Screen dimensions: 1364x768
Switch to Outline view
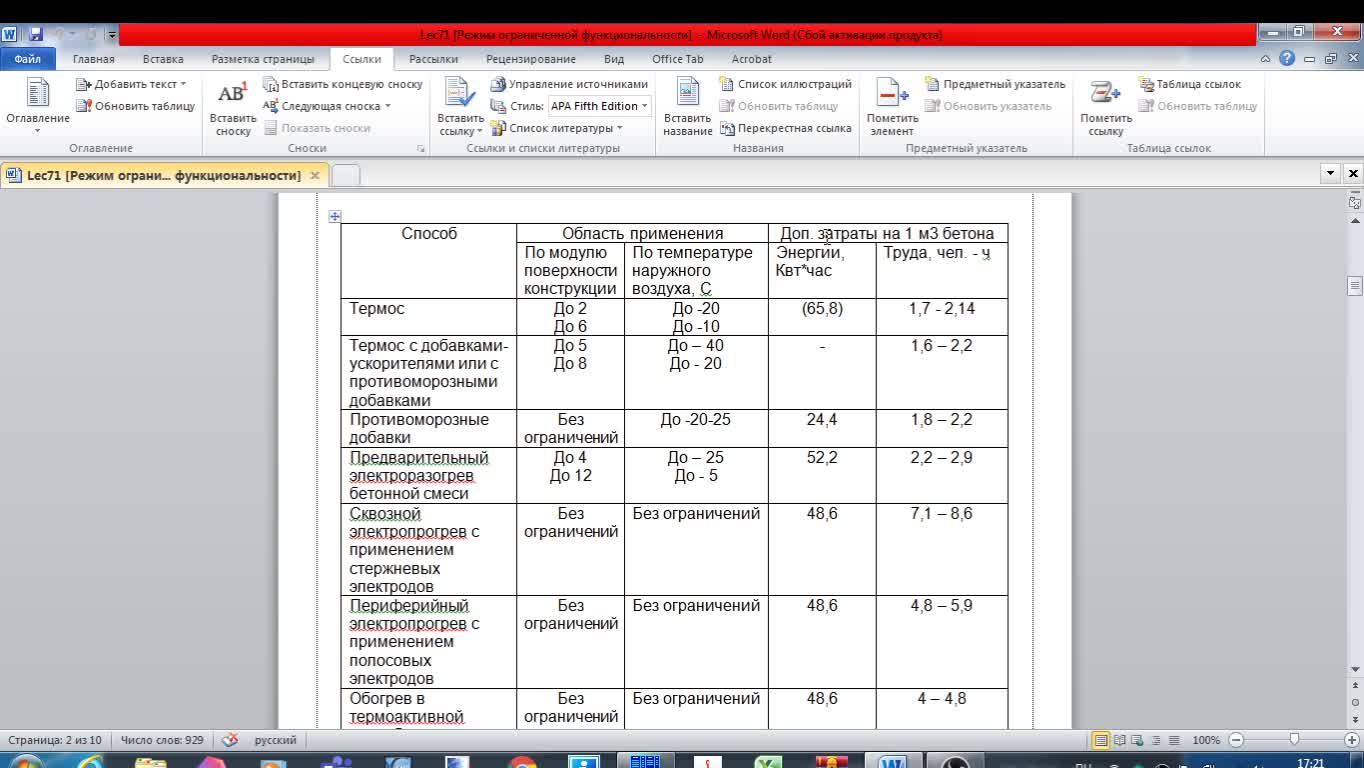coord(1156,740)
